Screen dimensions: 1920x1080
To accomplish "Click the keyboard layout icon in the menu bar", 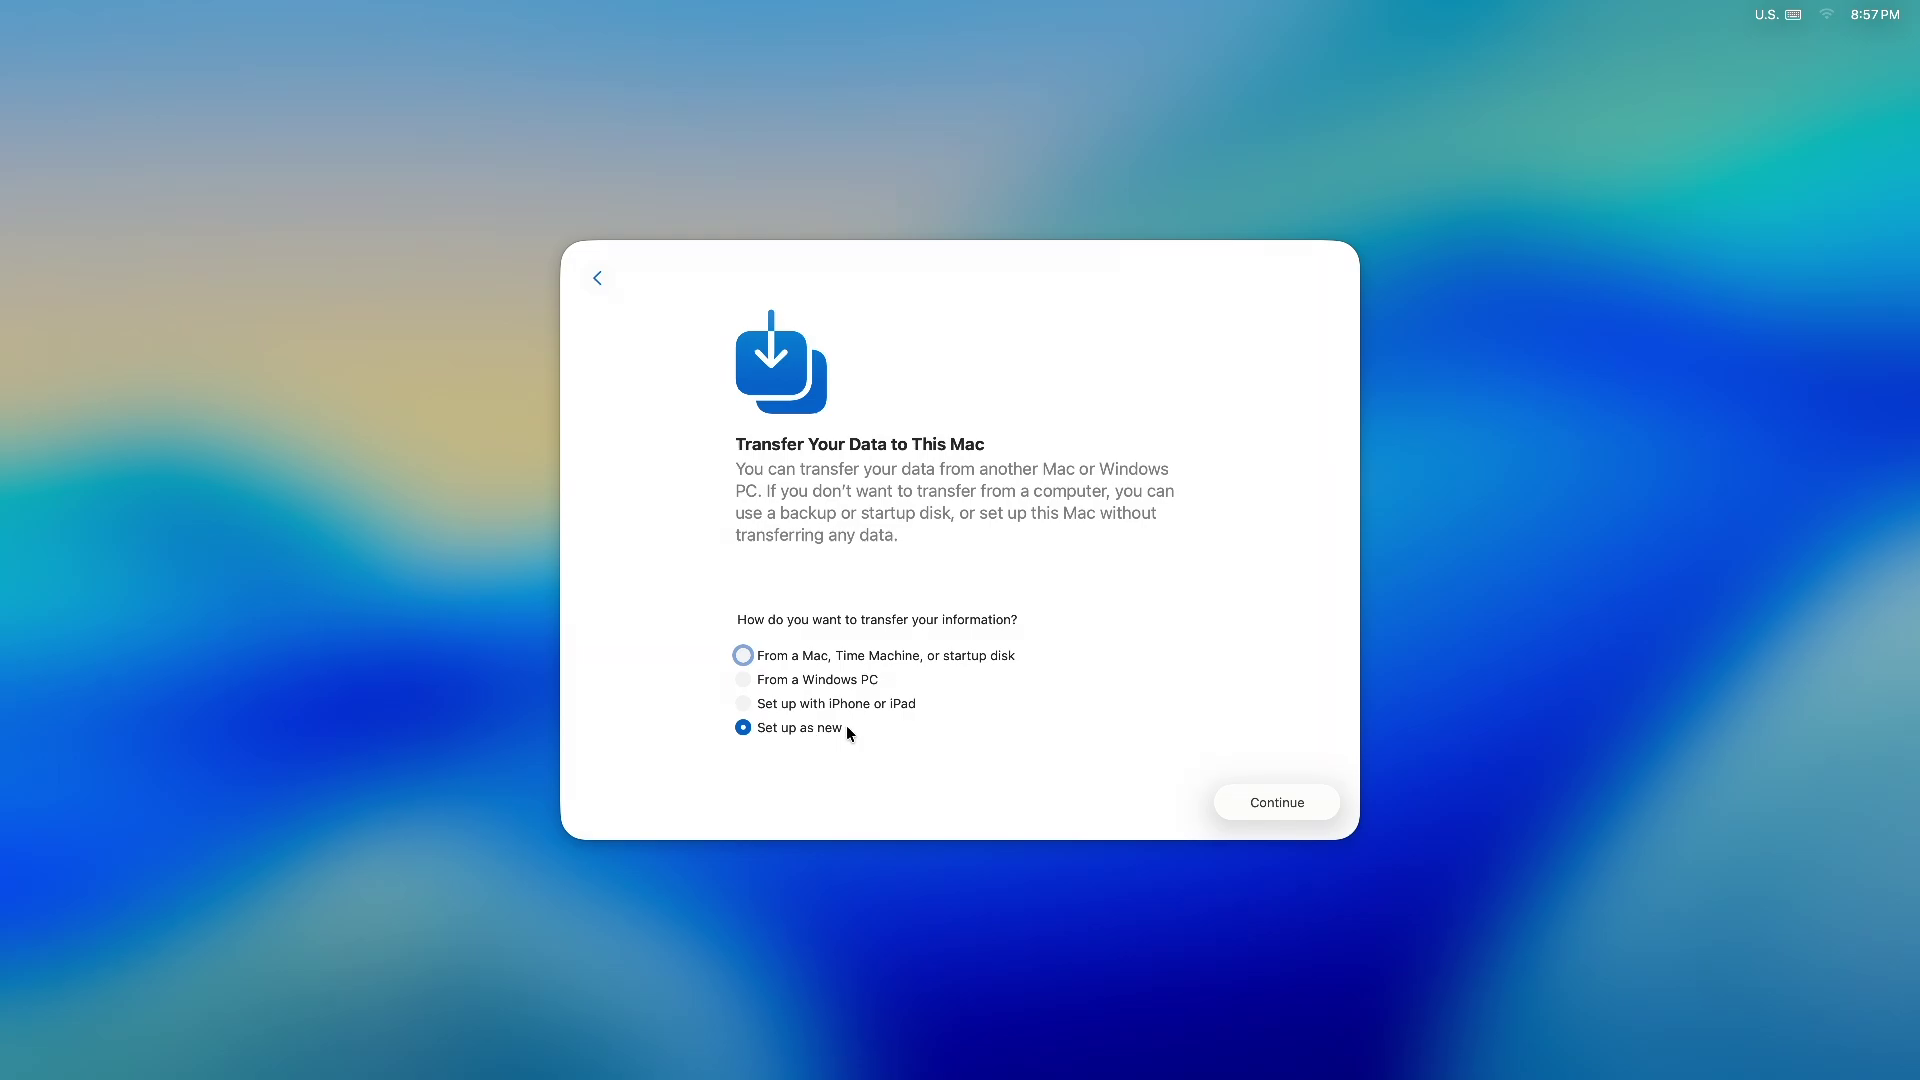I will pyautogui.click(x=1793, y=14).
